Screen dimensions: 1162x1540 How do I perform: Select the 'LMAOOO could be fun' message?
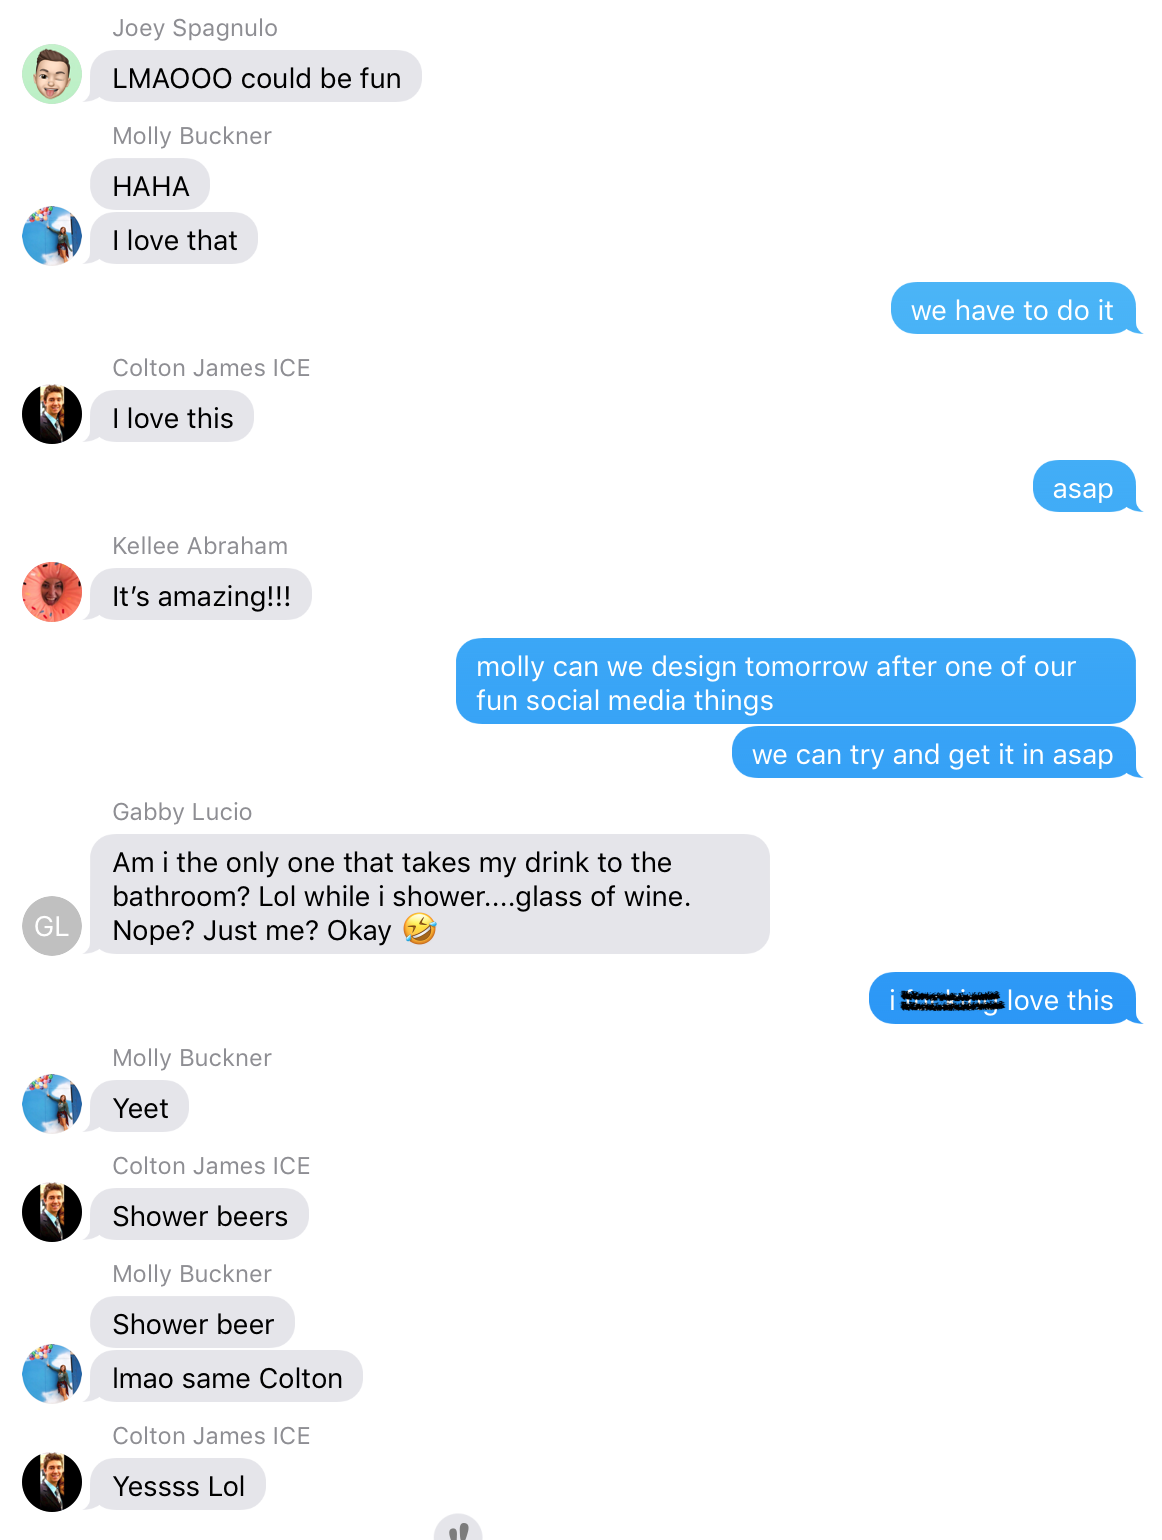256,77
